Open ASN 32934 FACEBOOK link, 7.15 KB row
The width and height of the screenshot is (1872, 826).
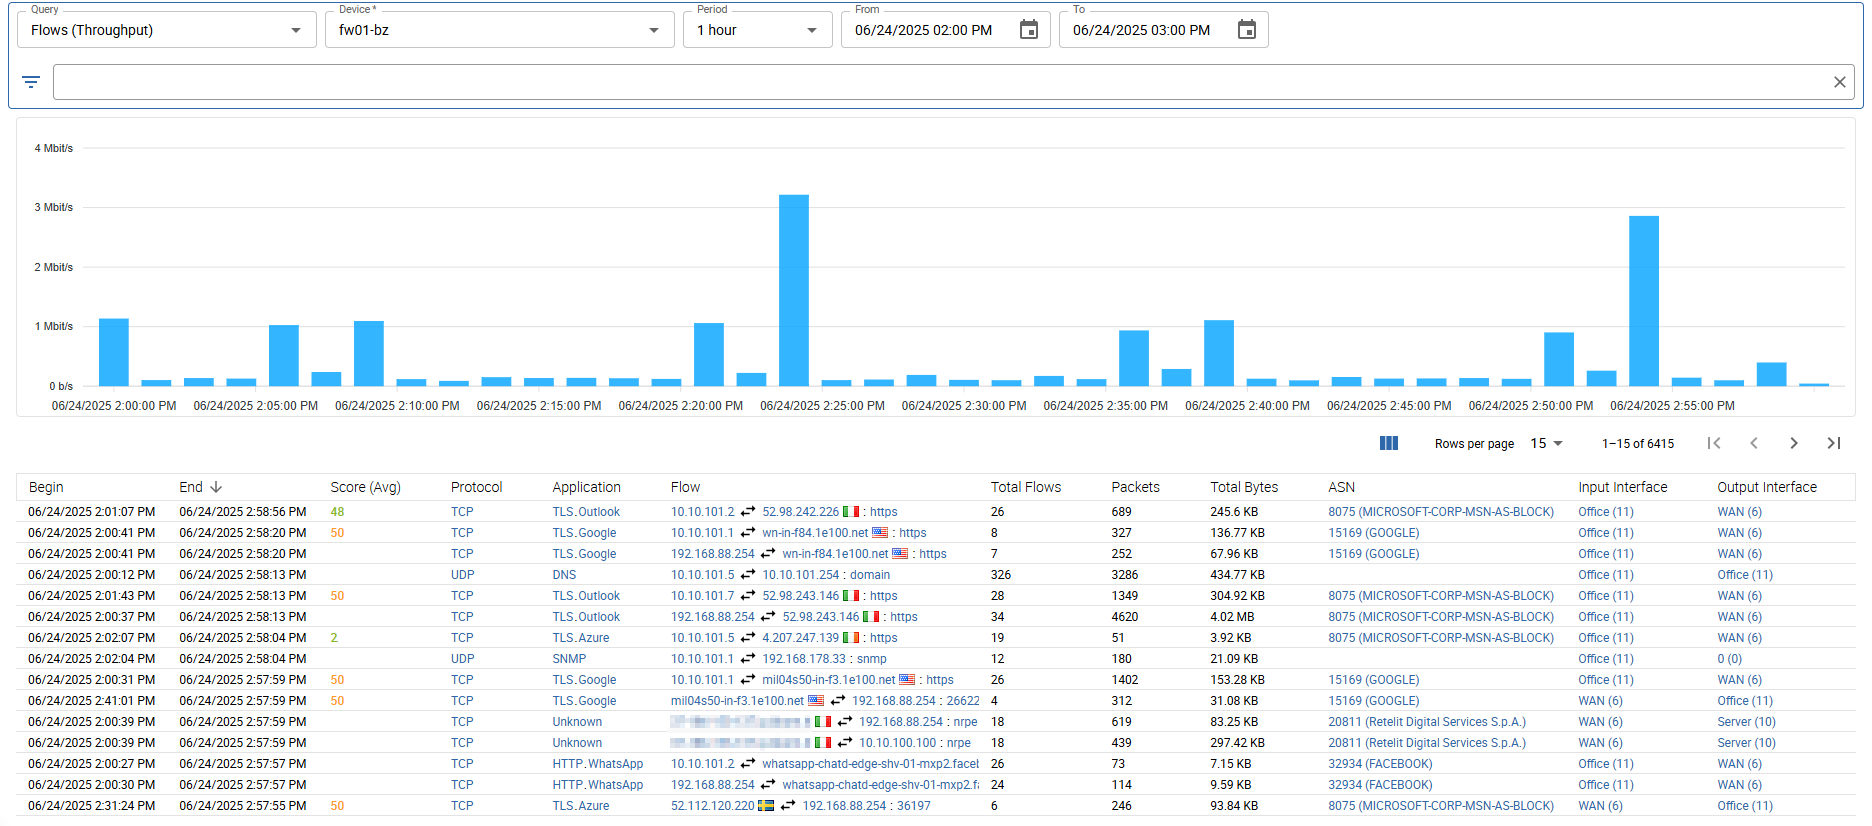(1380, 764)
